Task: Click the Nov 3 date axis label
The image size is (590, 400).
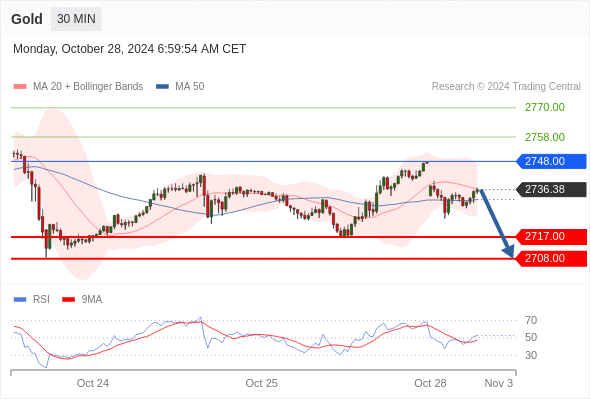Action: [498, 383]
